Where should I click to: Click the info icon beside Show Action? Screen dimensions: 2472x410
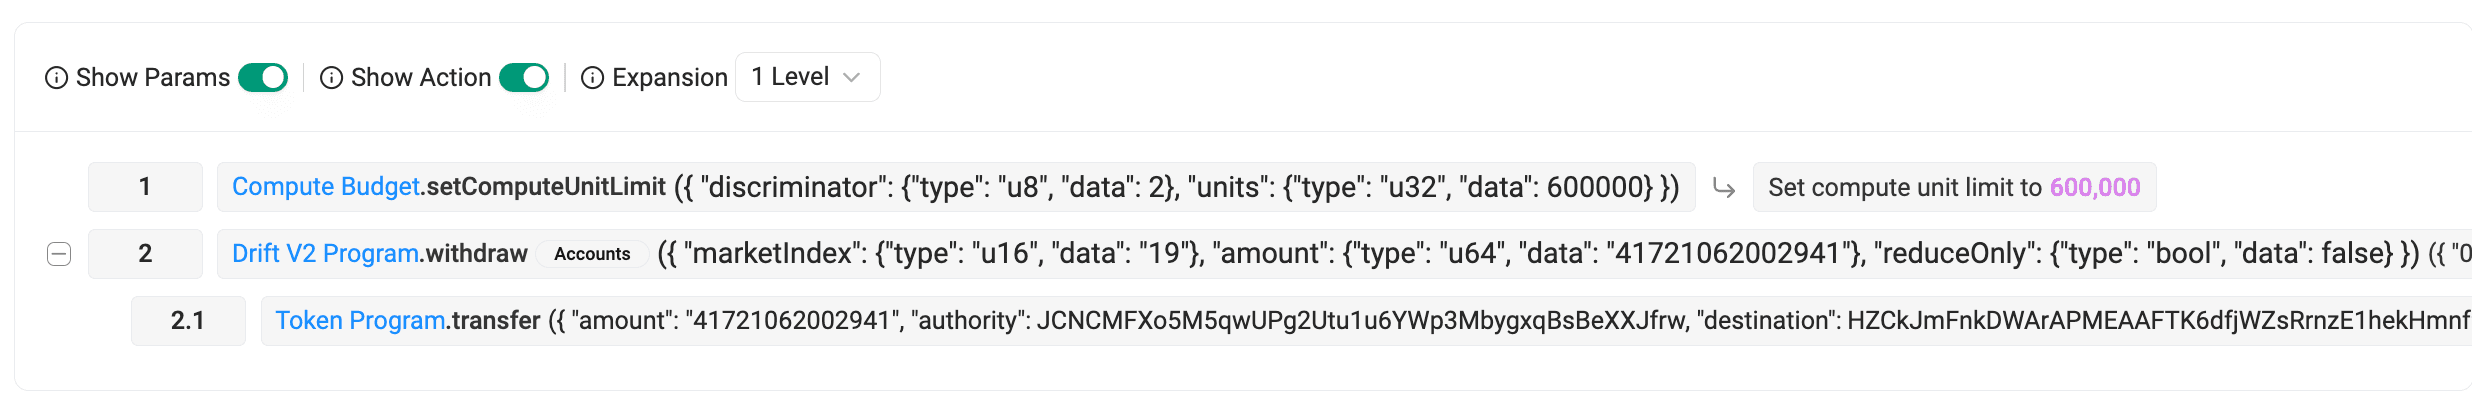[x=331, y=78]
